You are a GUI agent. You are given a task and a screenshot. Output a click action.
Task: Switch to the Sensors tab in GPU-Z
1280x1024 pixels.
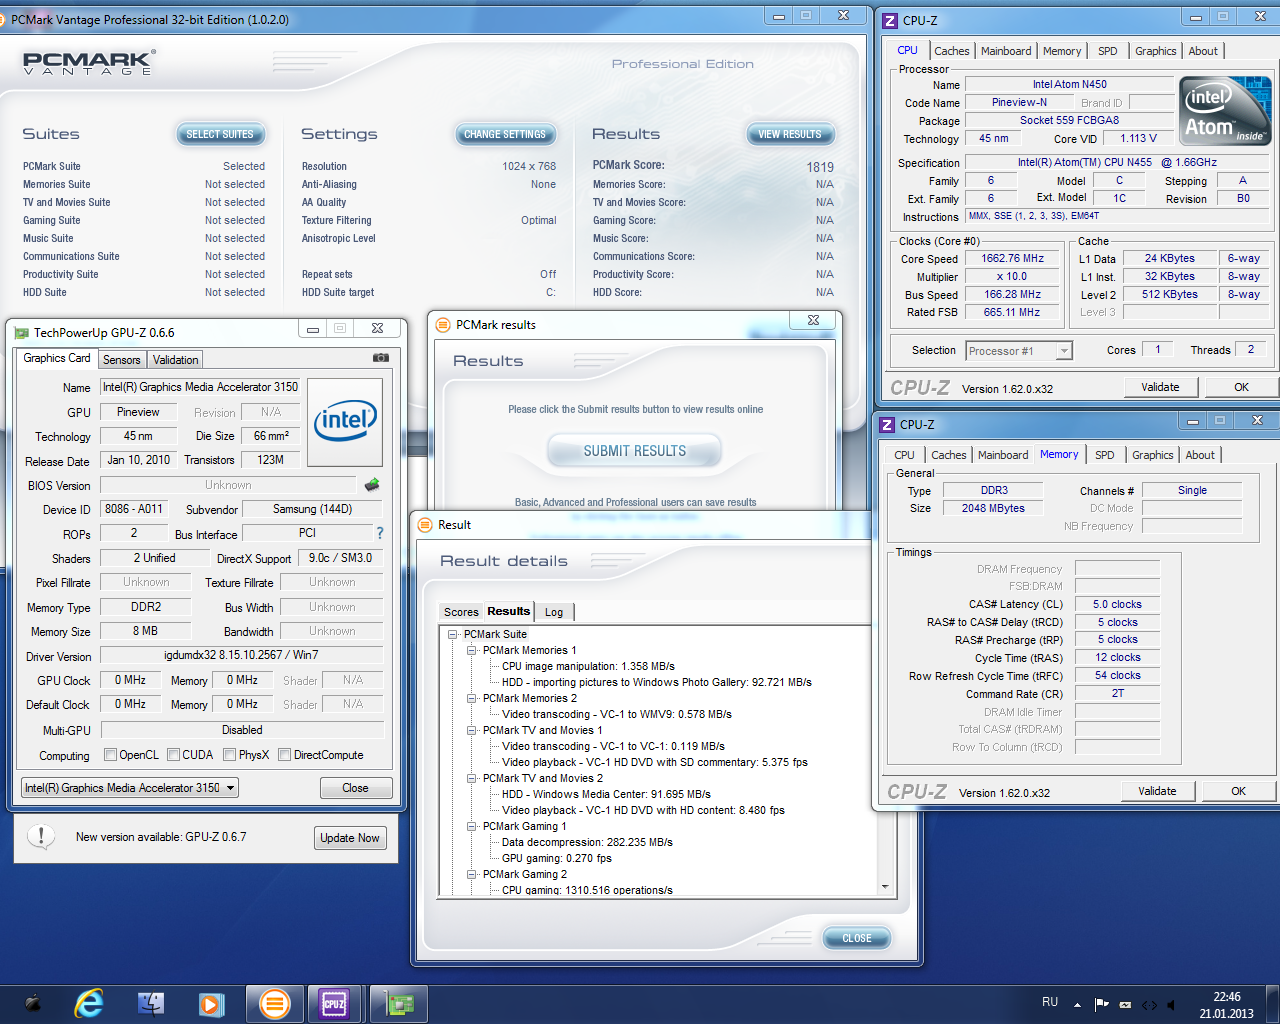point(122,360)
